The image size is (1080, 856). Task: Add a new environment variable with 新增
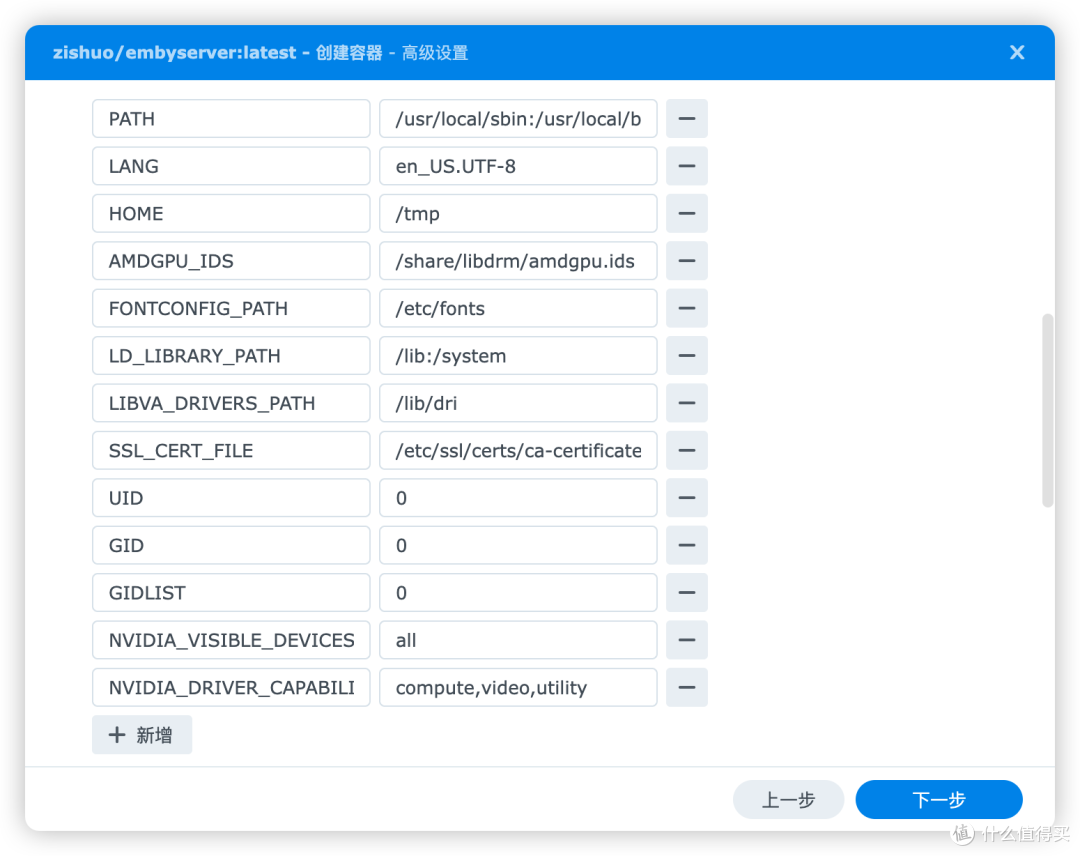(141, 734)
